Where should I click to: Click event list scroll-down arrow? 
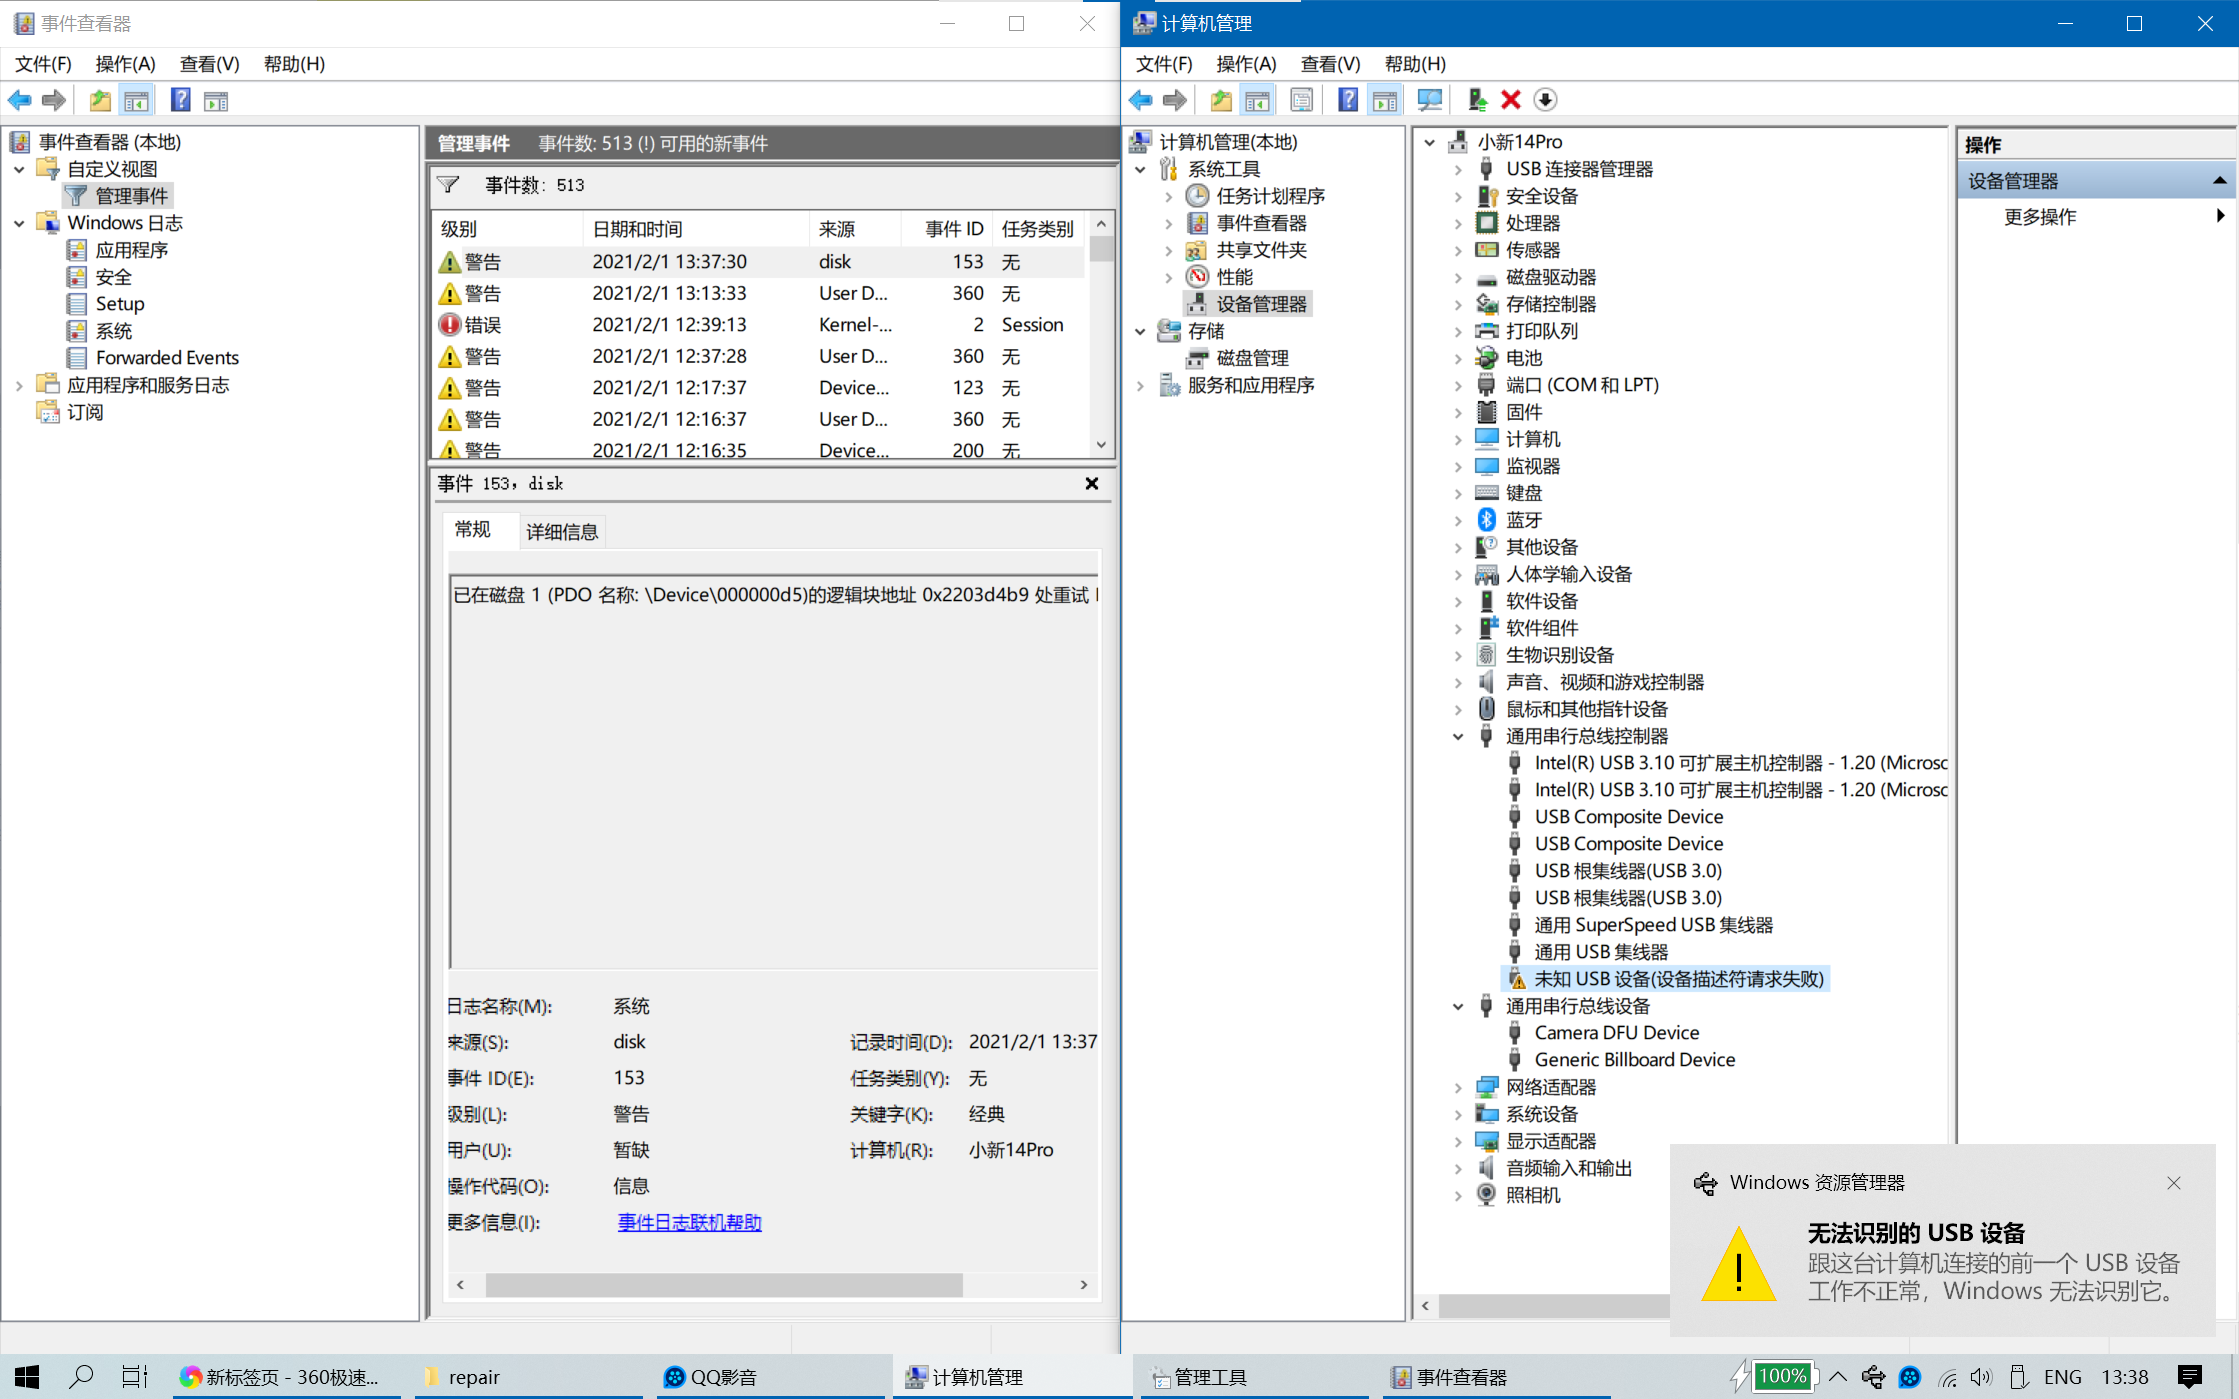(1101, 445)
